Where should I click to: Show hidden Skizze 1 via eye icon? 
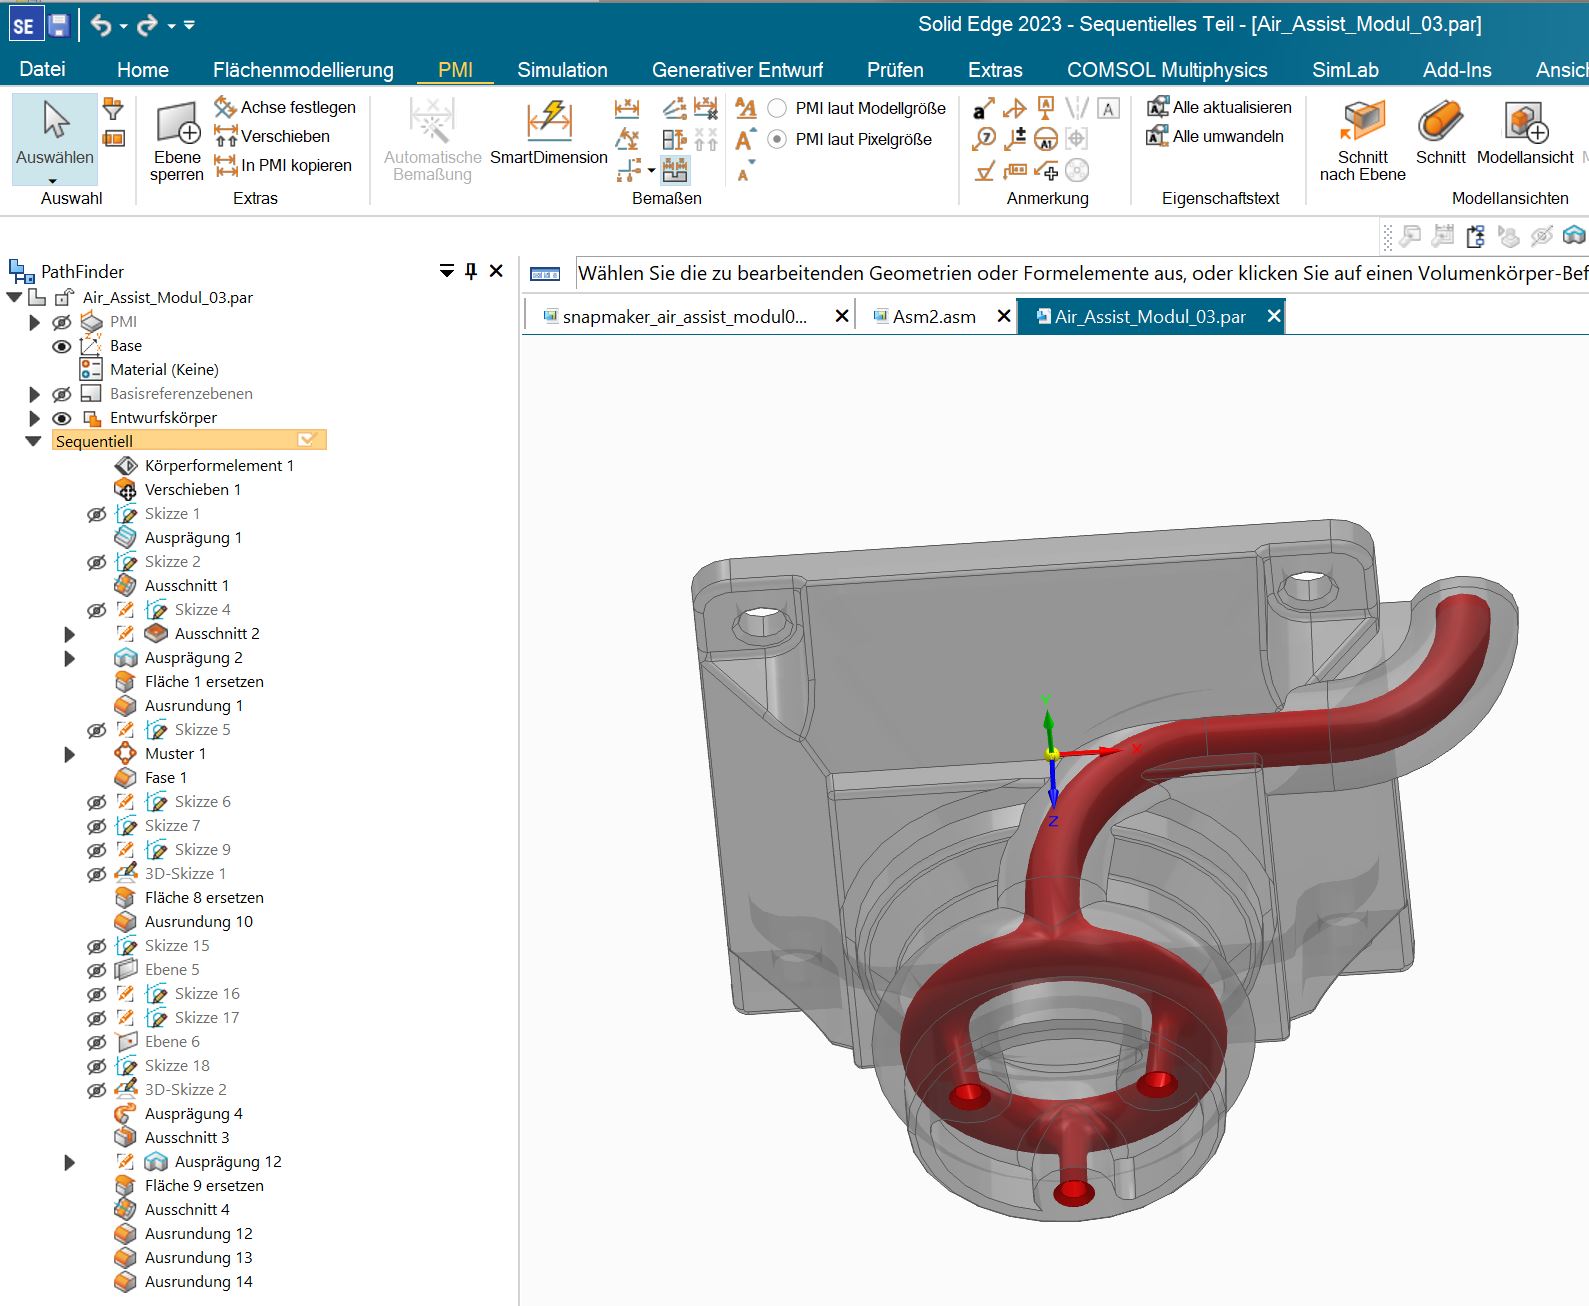point(97,514)
